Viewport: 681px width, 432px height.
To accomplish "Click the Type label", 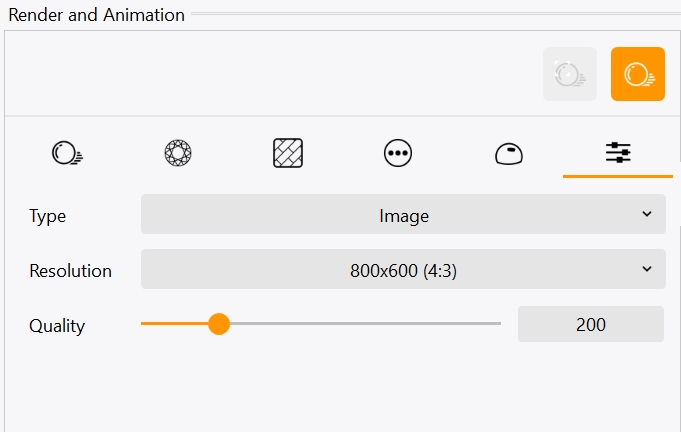I will point(48,216).
